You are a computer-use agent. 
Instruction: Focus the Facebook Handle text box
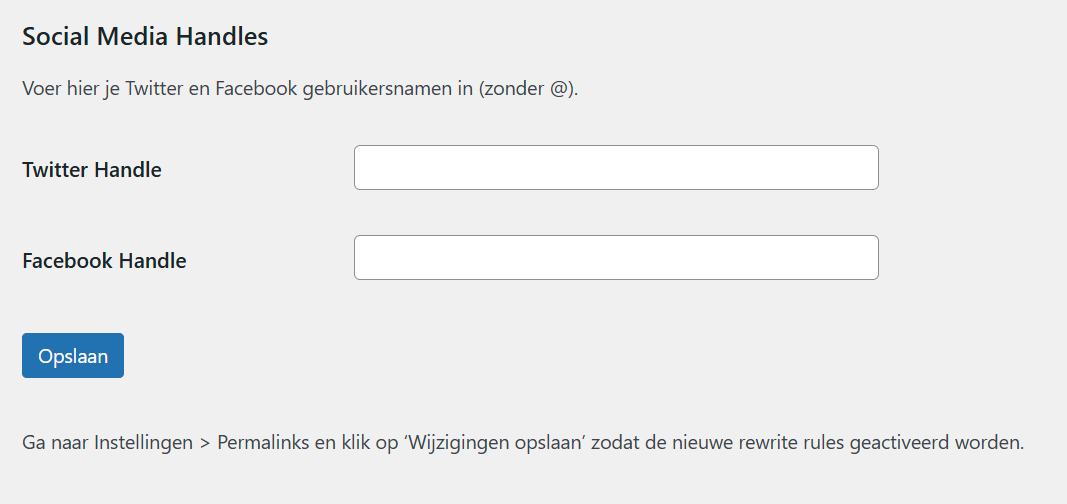click(x=616, y=258)
